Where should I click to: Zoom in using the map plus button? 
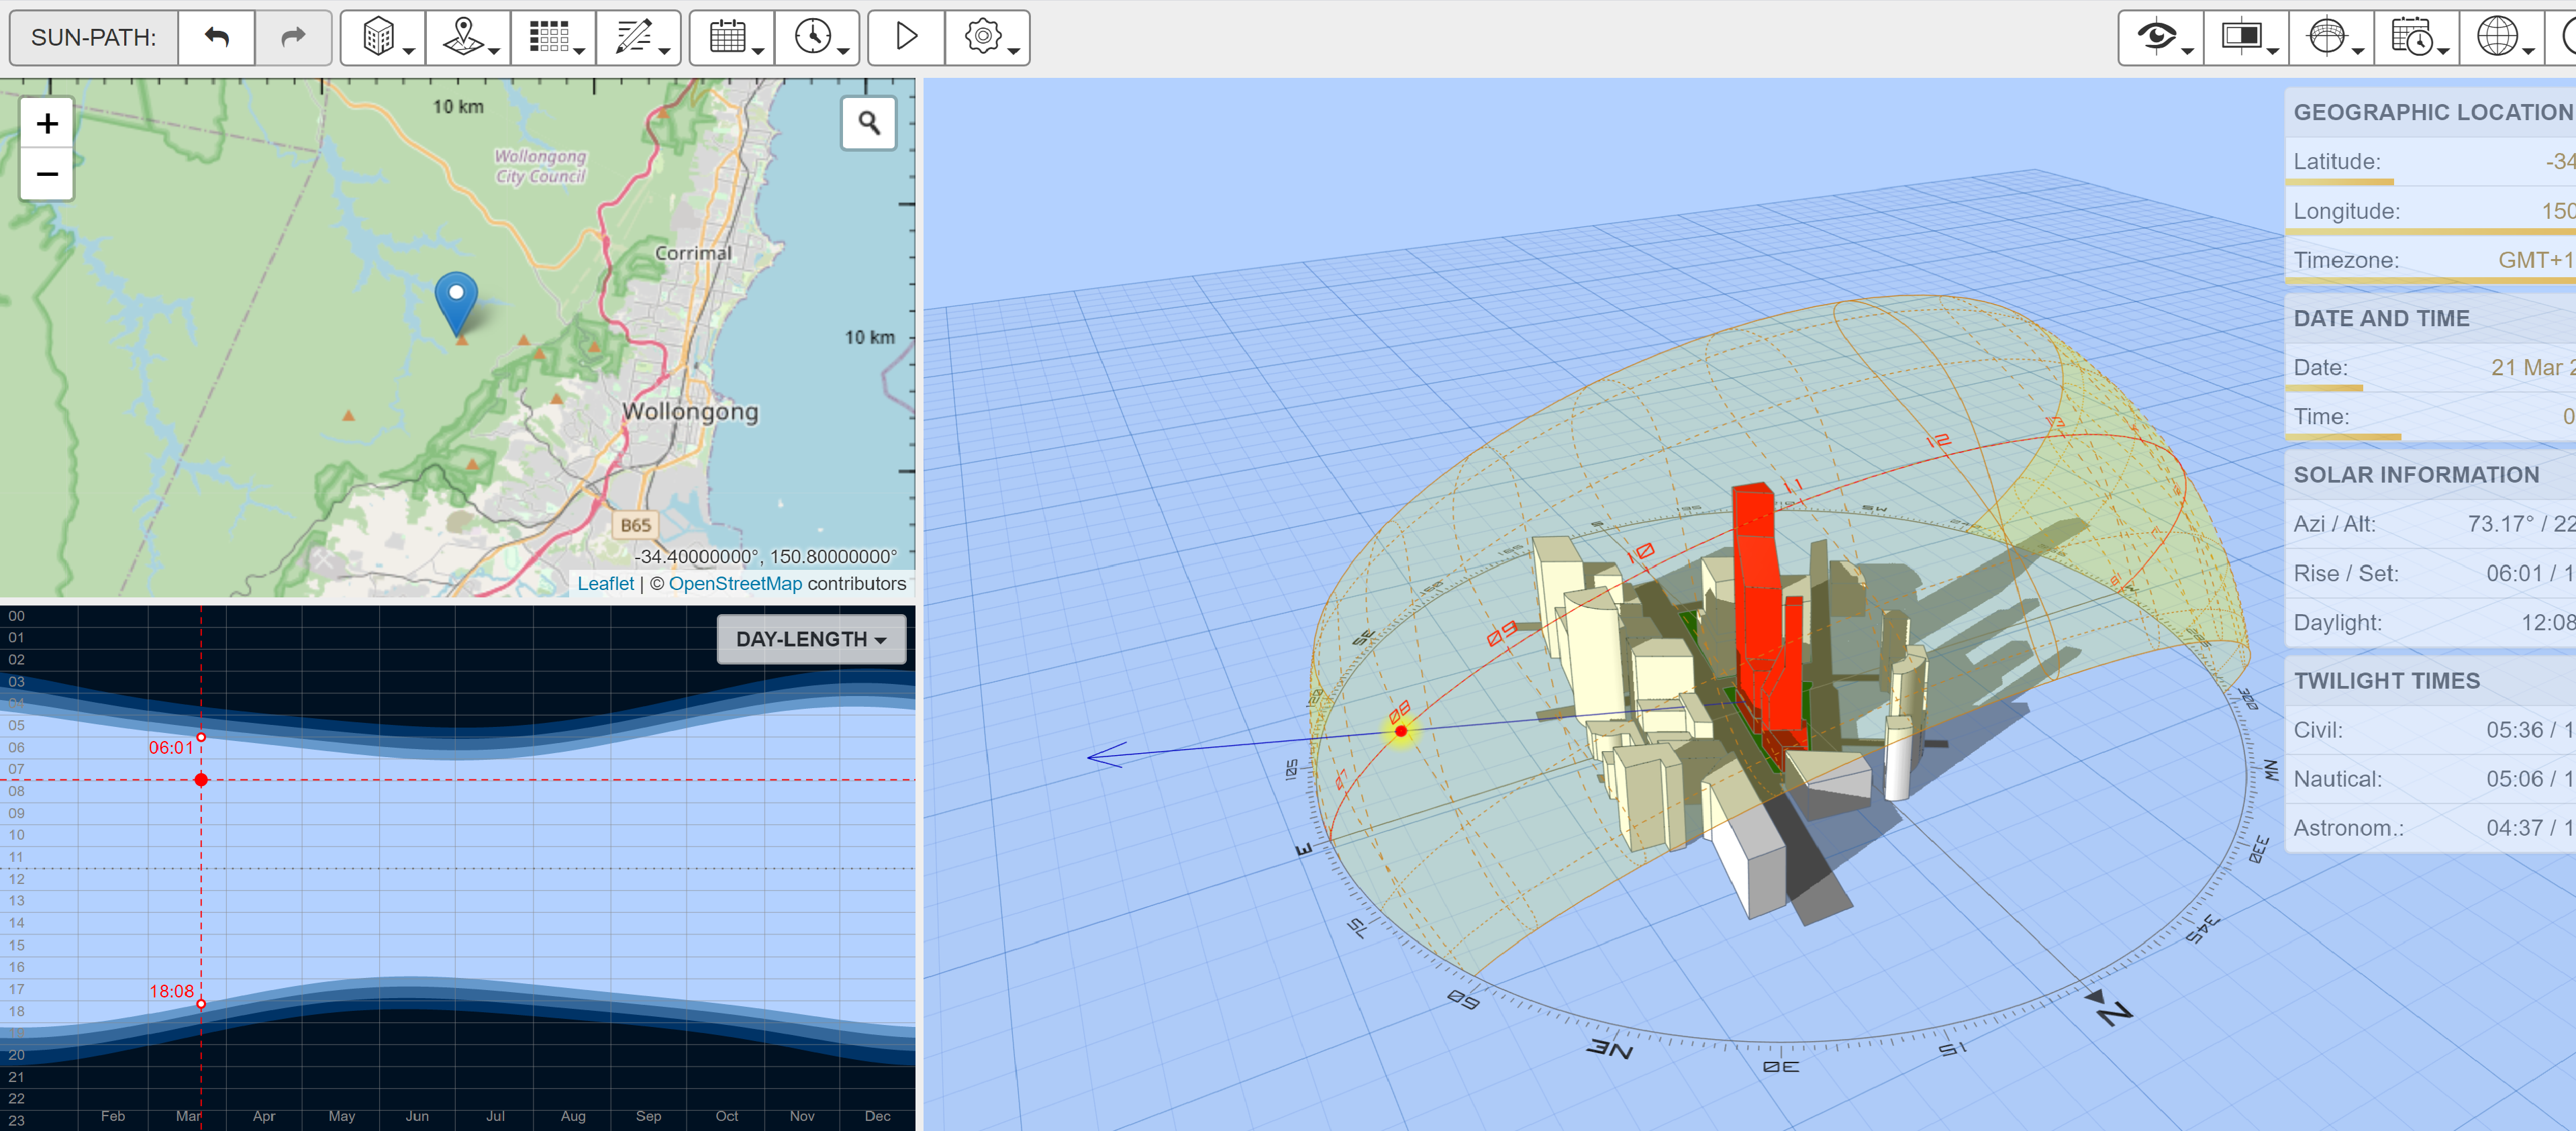point(47,122)
